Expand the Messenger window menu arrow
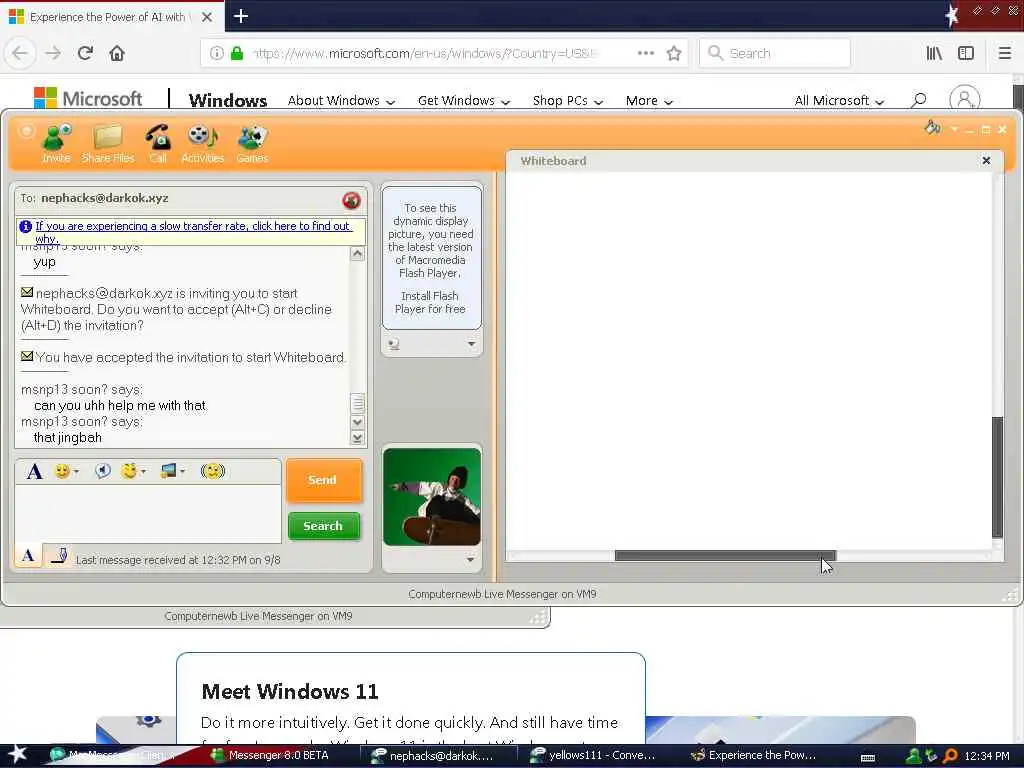The image size is (1024, 768). (x=954, y=129)
